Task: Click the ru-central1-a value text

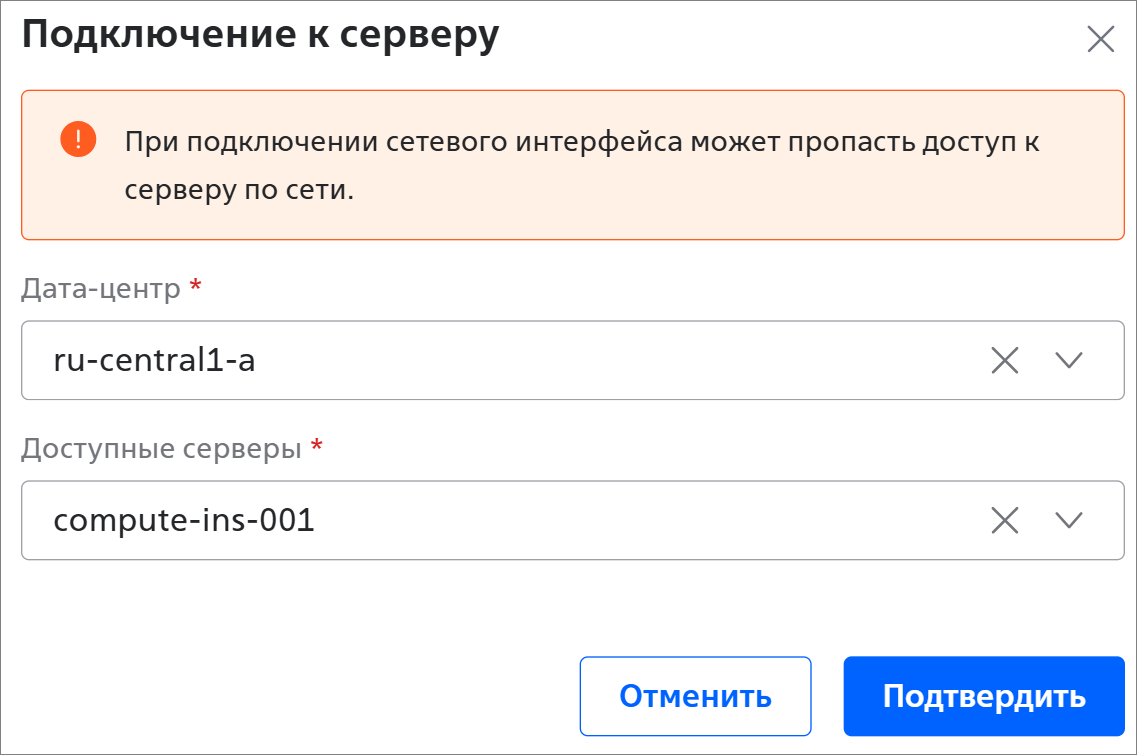Action: click(x=154, y=360)
